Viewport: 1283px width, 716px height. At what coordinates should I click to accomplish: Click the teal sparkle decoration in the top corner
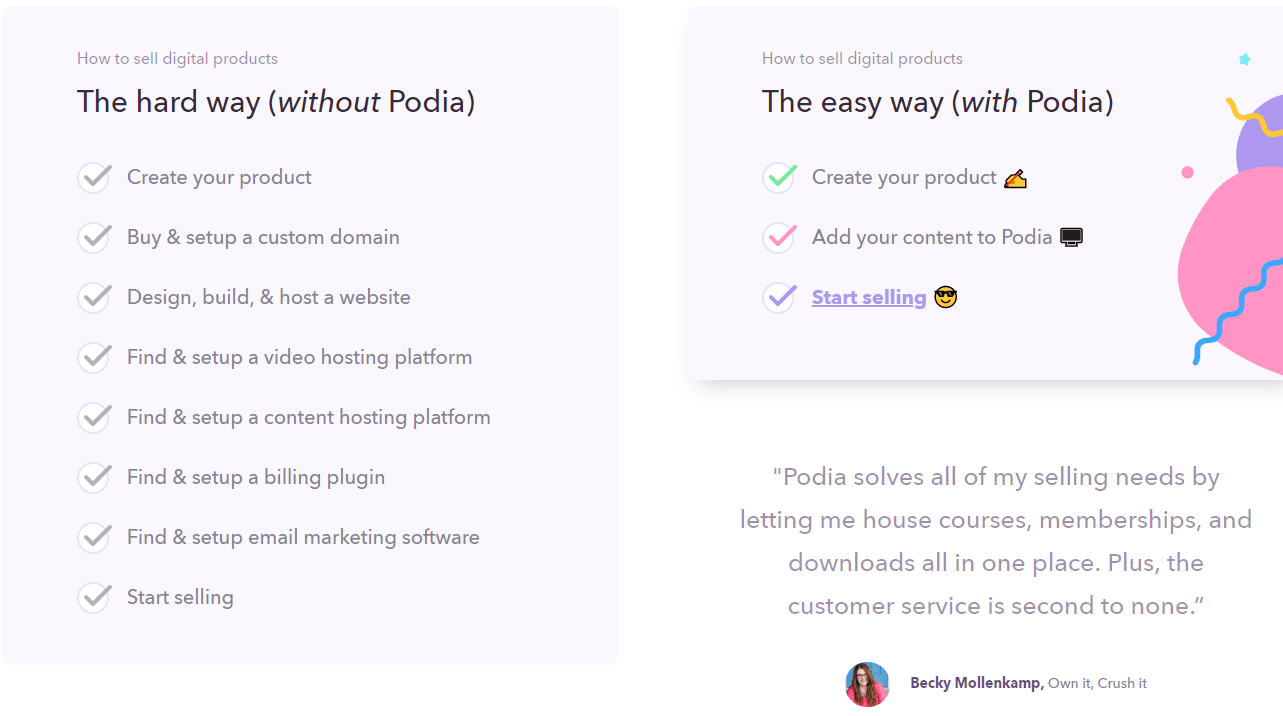[x=1245, y=60]
